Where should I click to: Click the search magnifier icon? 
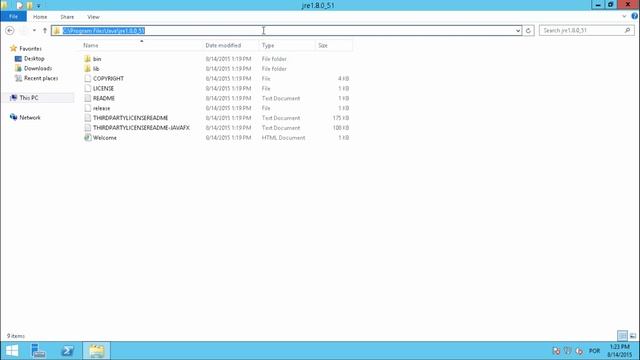coord(627,31)
